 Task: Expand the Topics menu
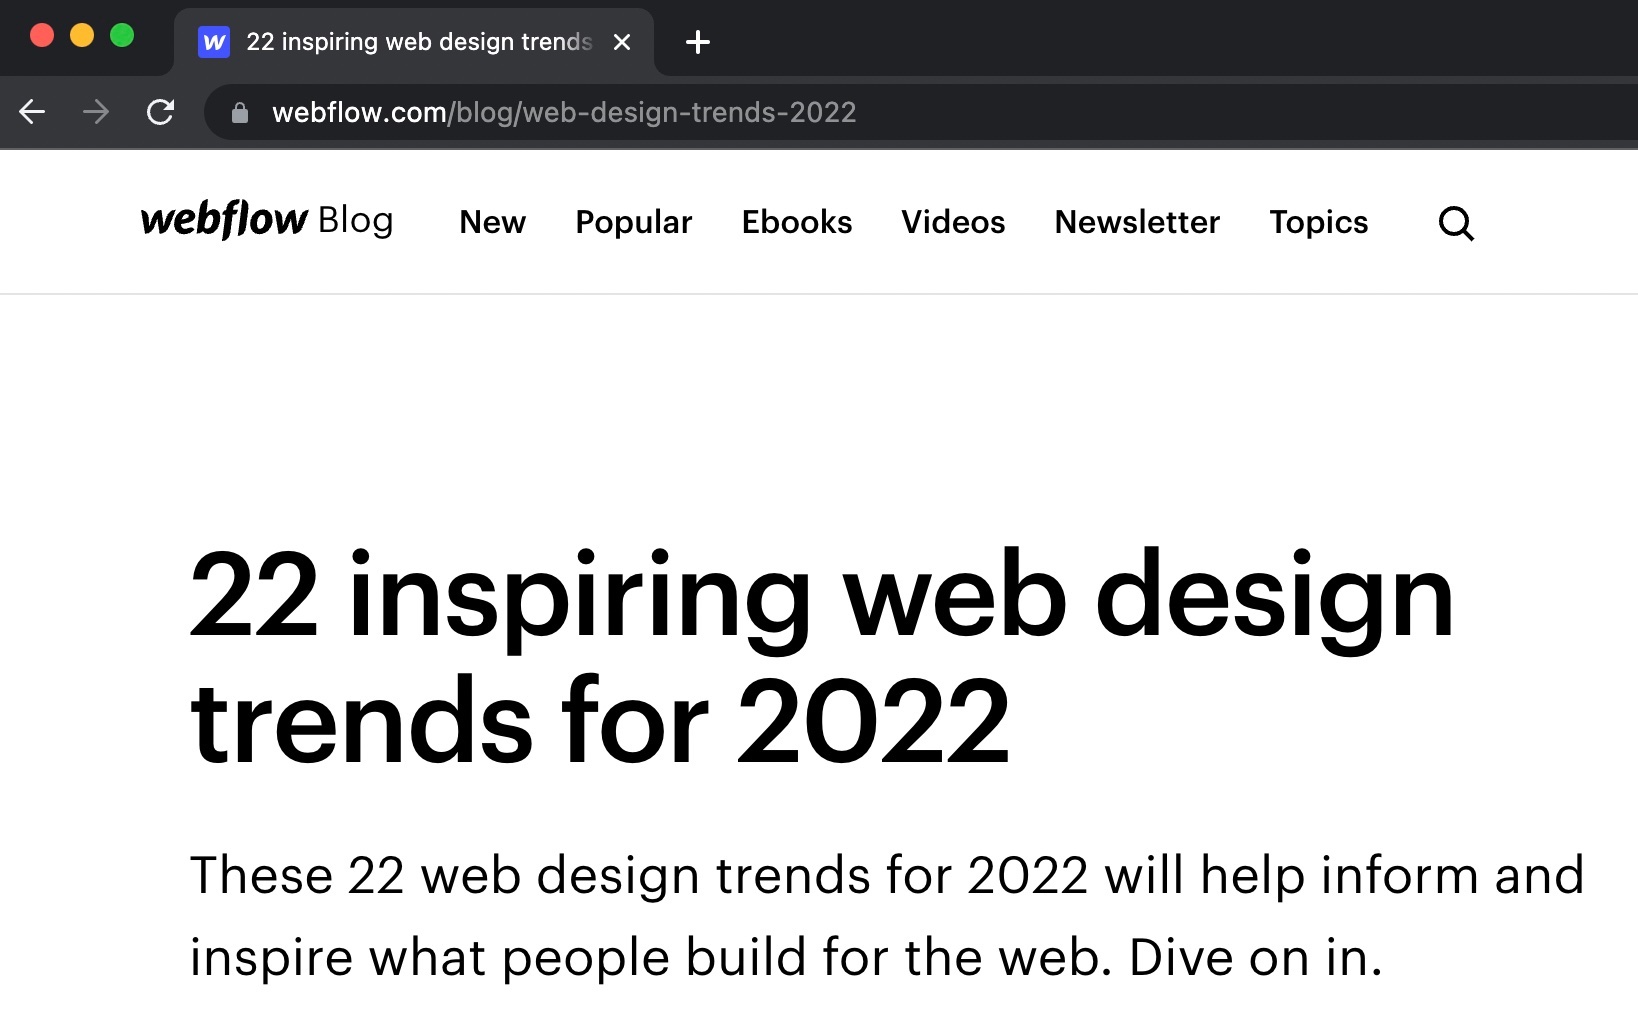point(1318,222)
